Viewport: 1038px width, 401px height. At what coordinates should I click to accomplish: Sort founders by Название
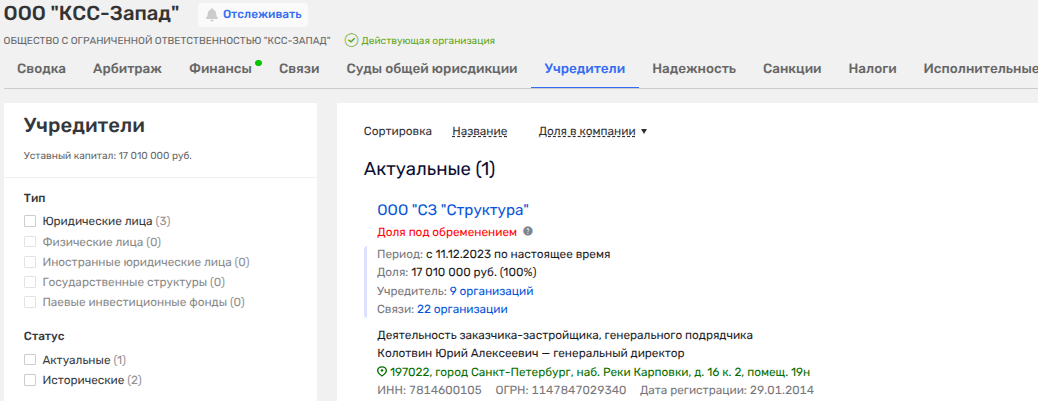click(479, 131)
